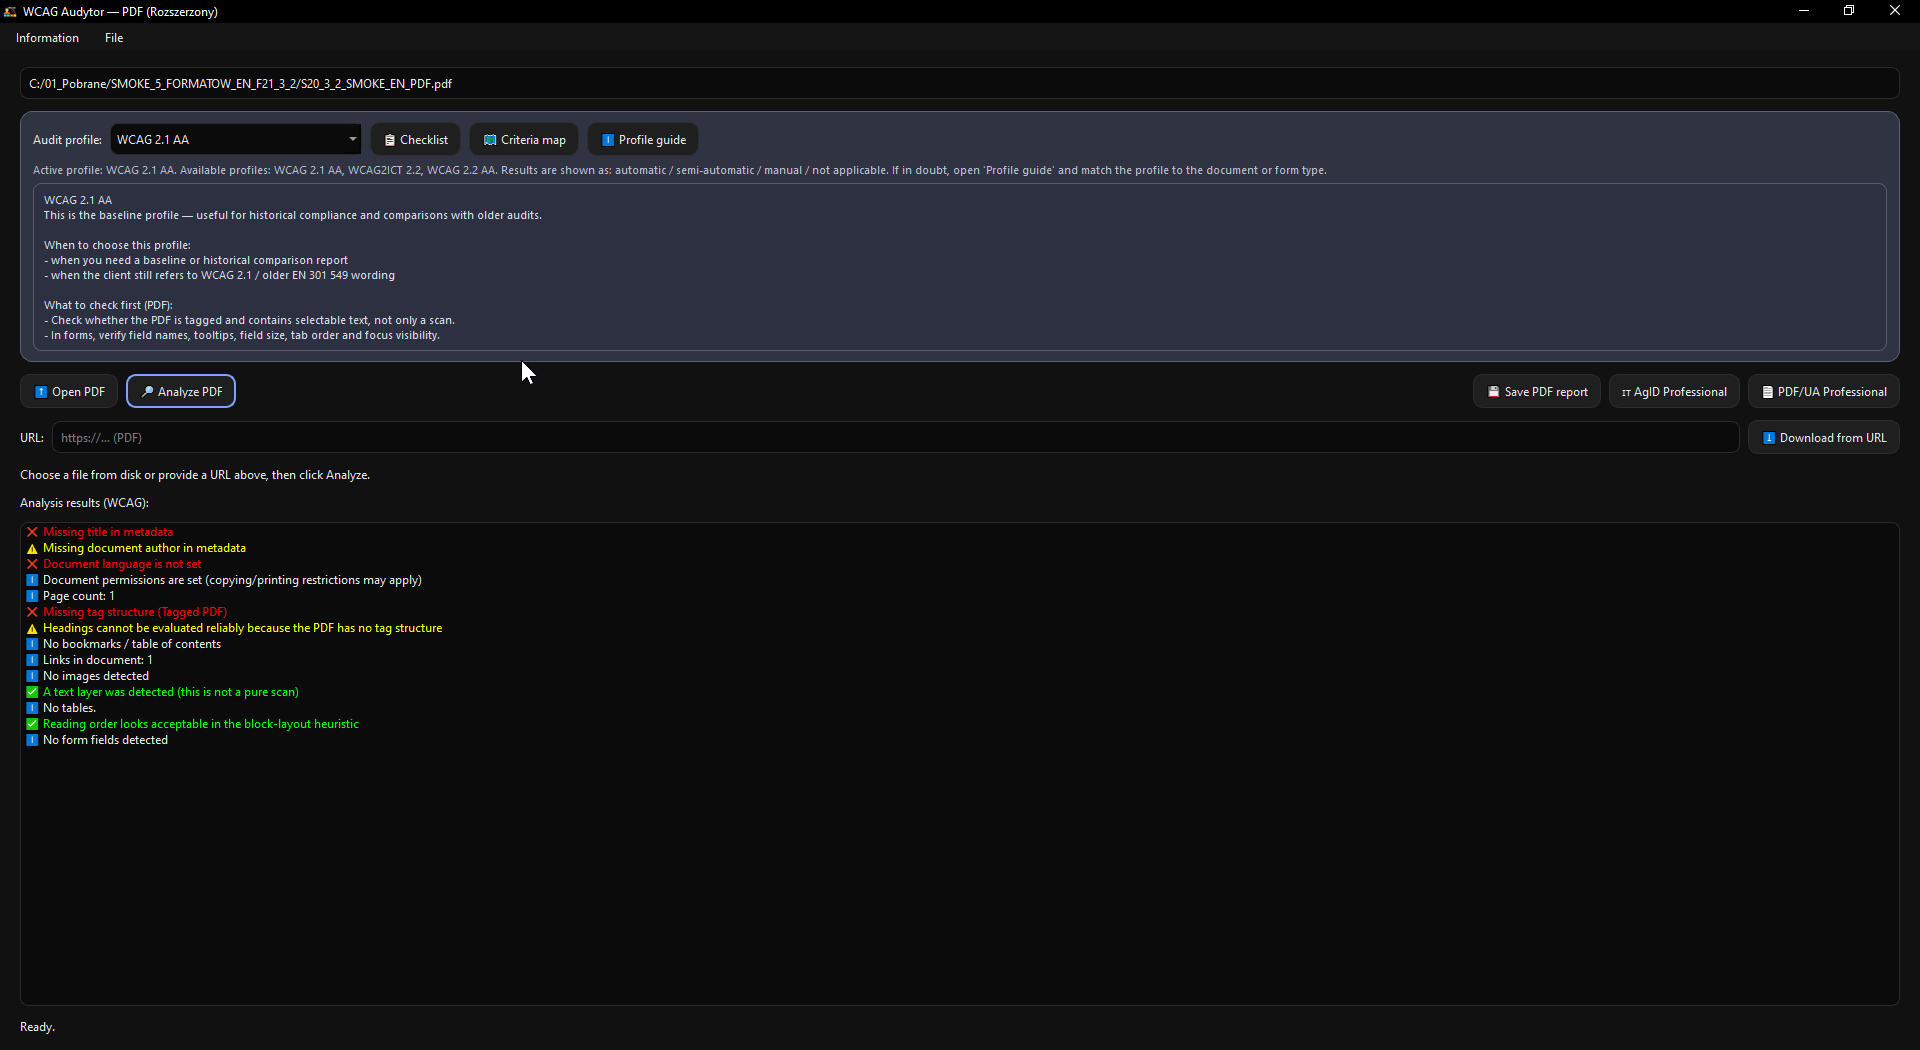Click info icon beside No tables.
Image resolution: width=1920 pixels, height=1050 pixels.
32,708
